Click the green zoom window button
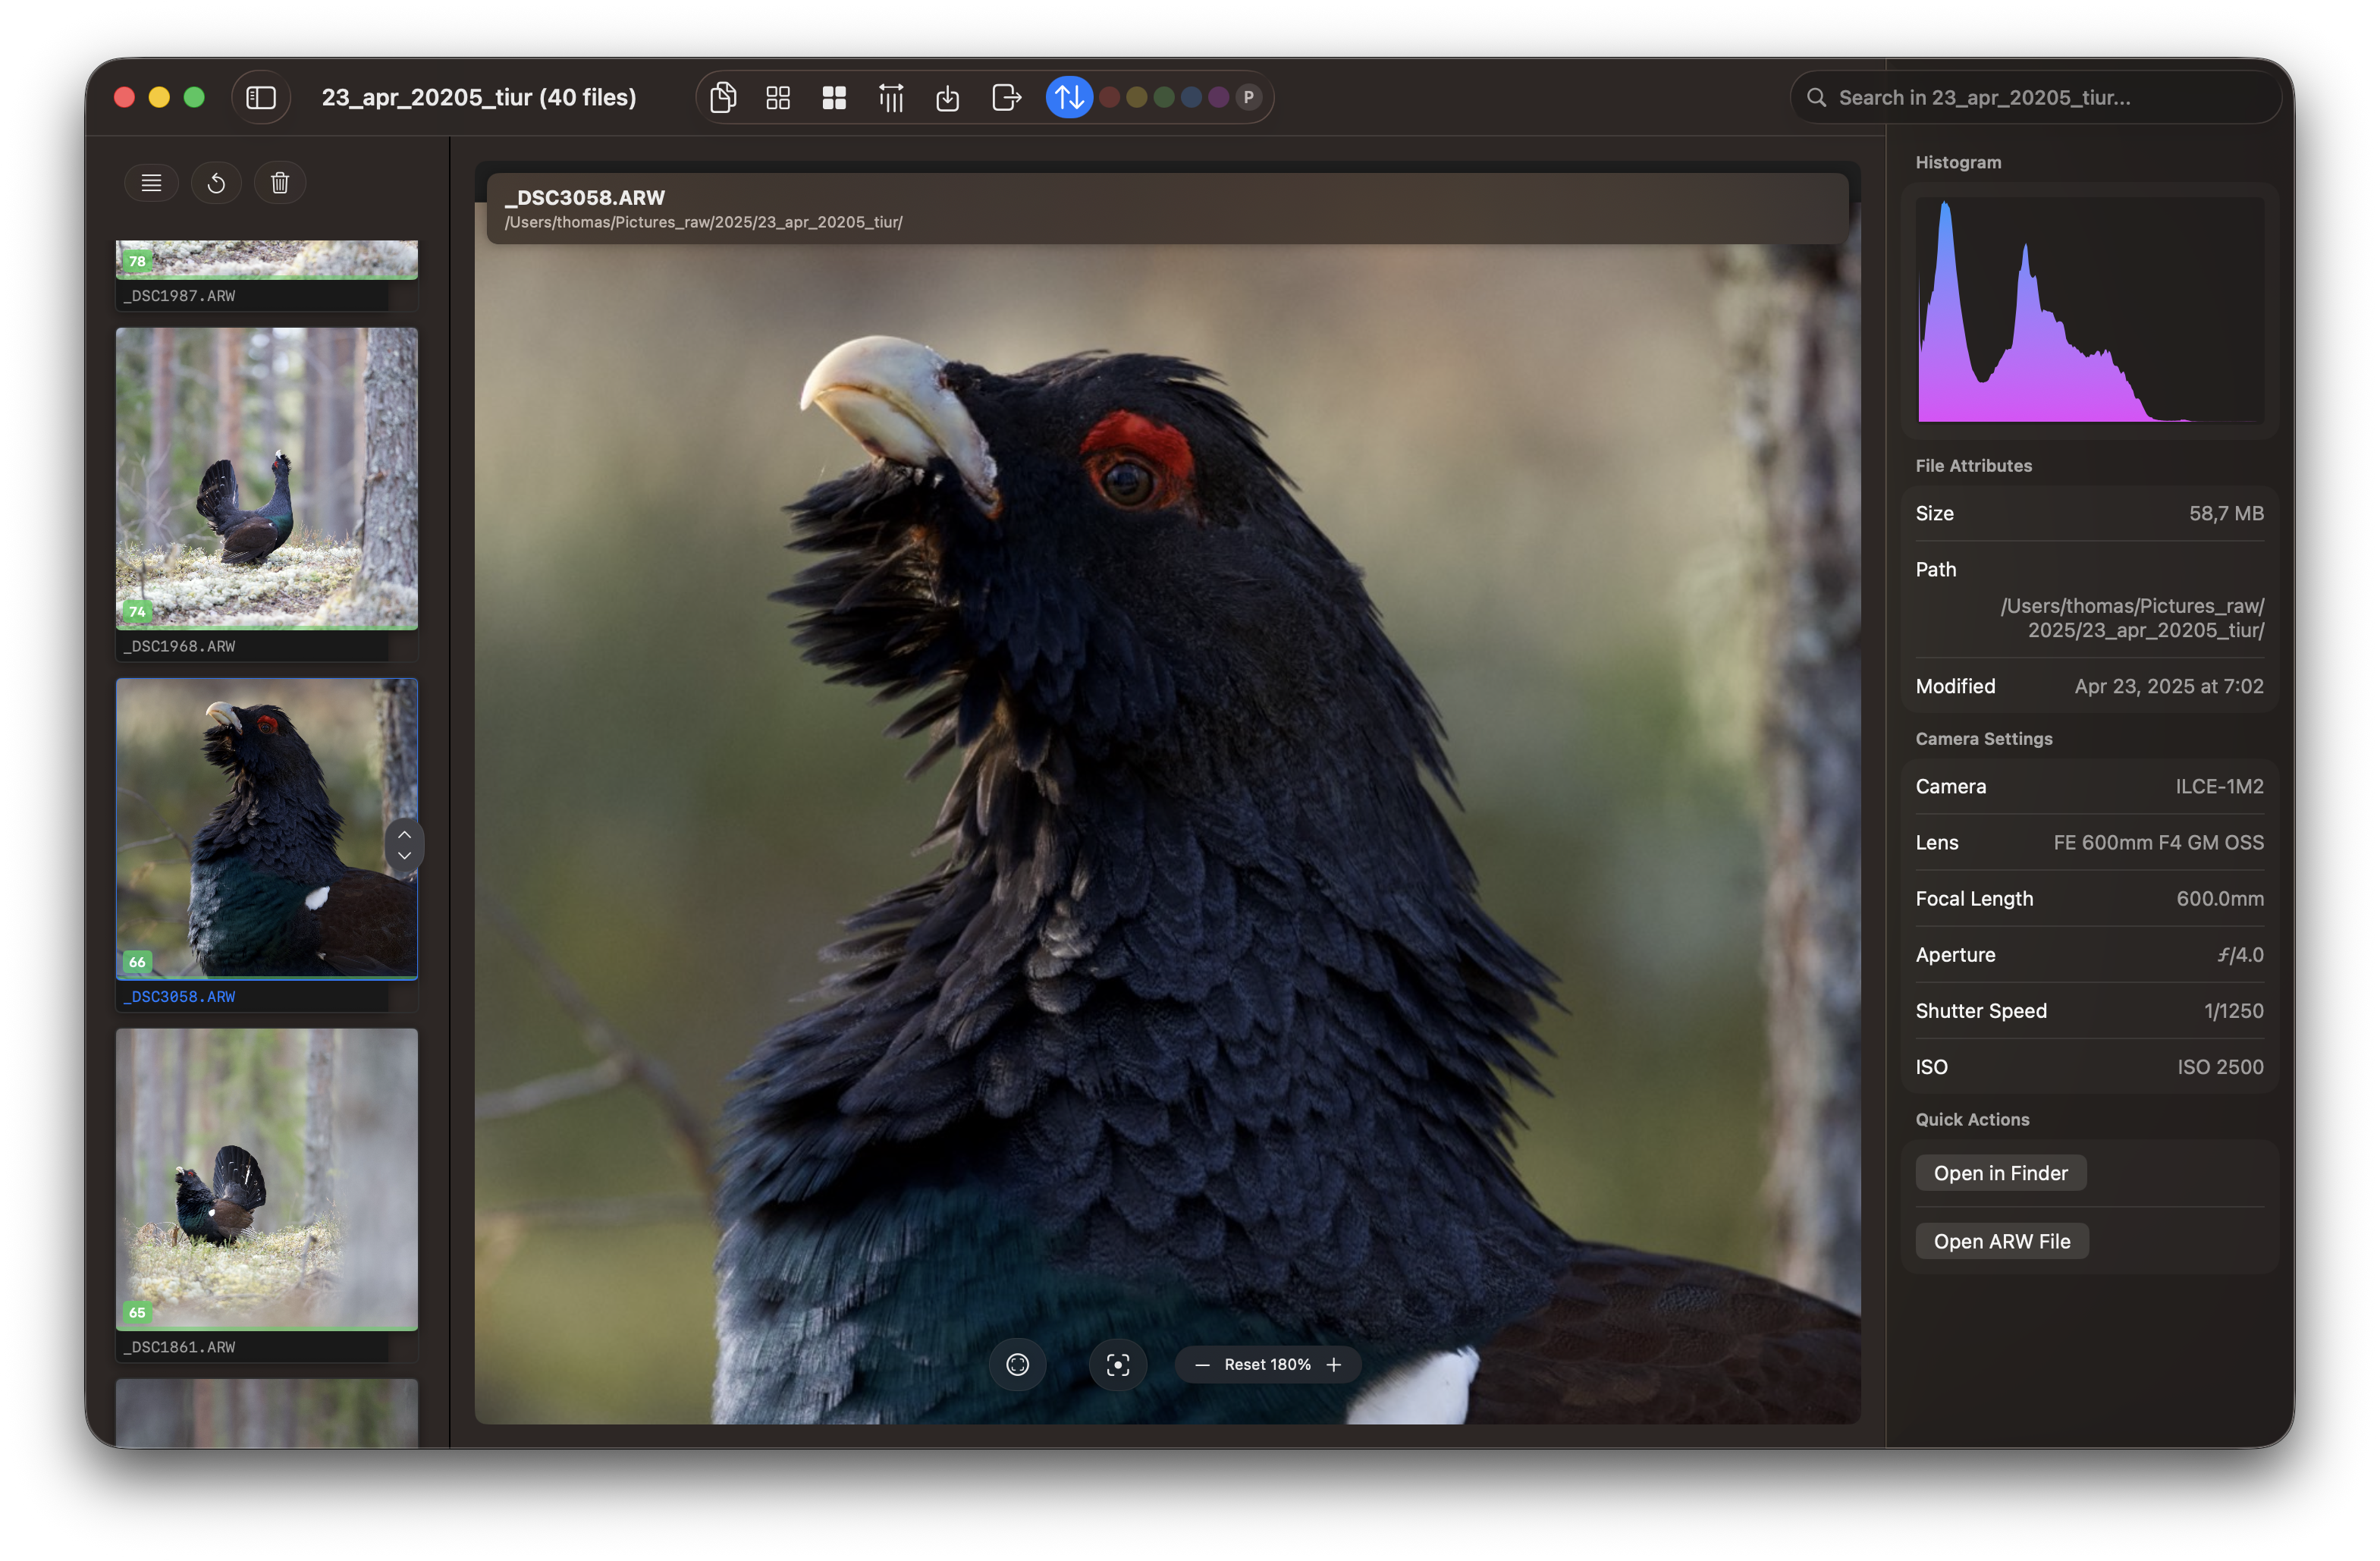 [194, 97]
